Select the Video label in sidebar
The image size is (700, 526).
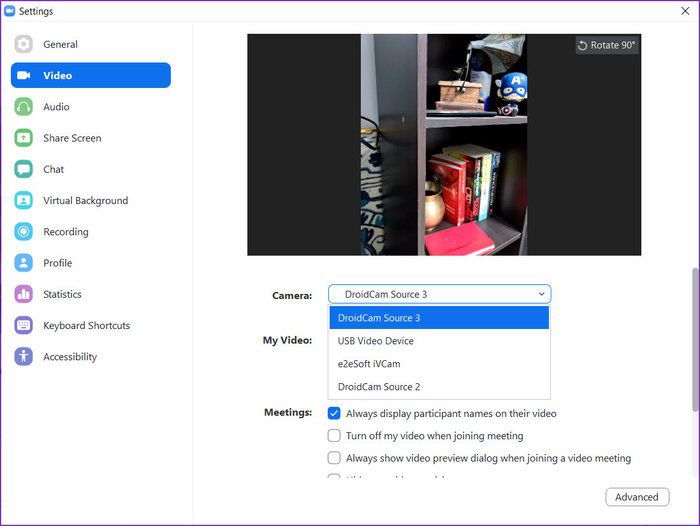tap(58, 75)
